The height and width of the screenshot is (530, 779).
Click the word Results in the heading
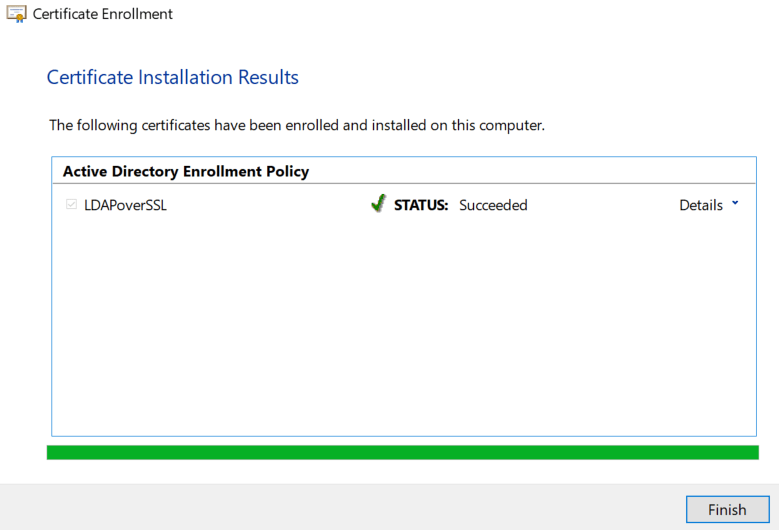268,77
